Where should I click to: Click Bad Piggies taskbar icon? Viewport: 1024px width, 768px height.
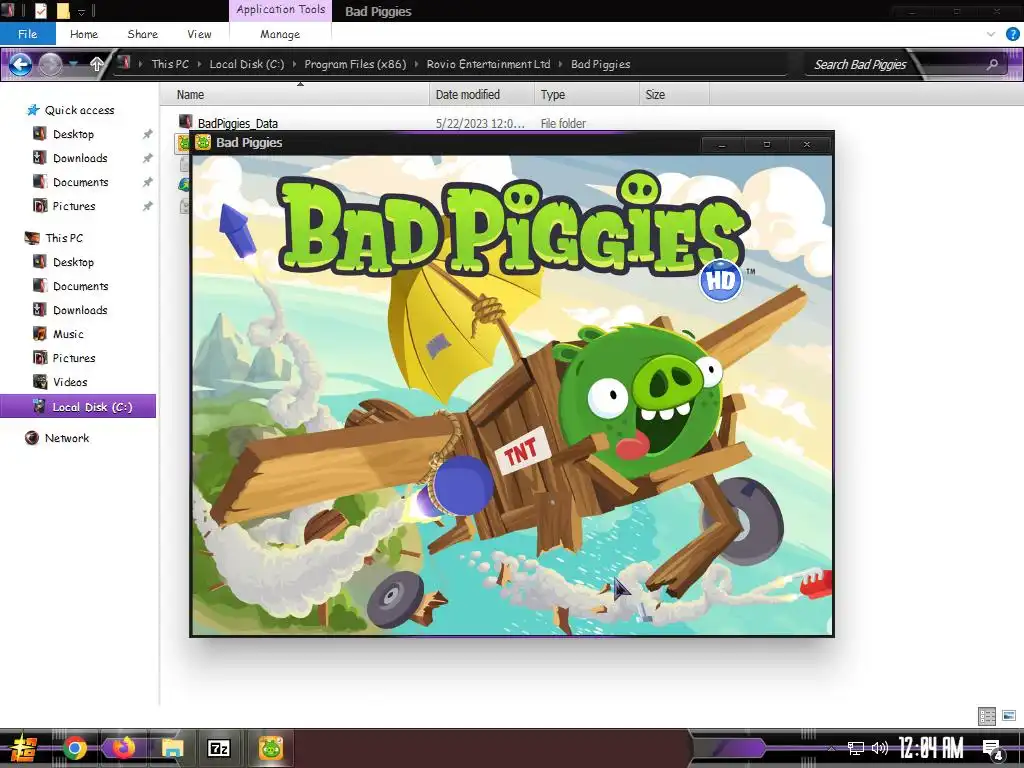[x=270, y=748]
